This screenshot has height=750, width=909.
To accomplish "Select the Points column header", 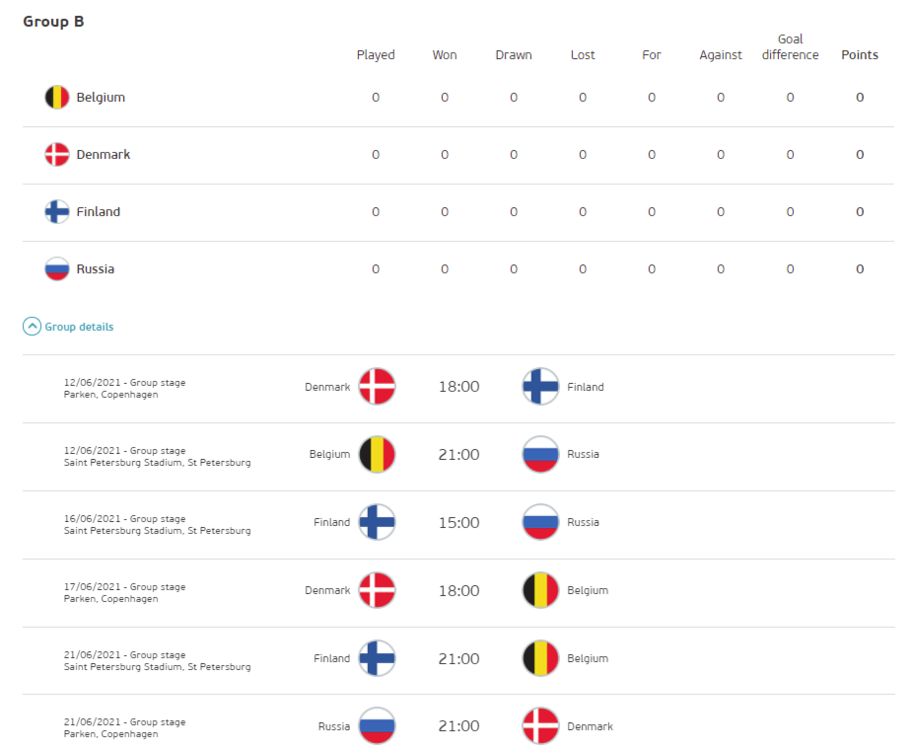I will pyautogui.click(x=859, y=55).
